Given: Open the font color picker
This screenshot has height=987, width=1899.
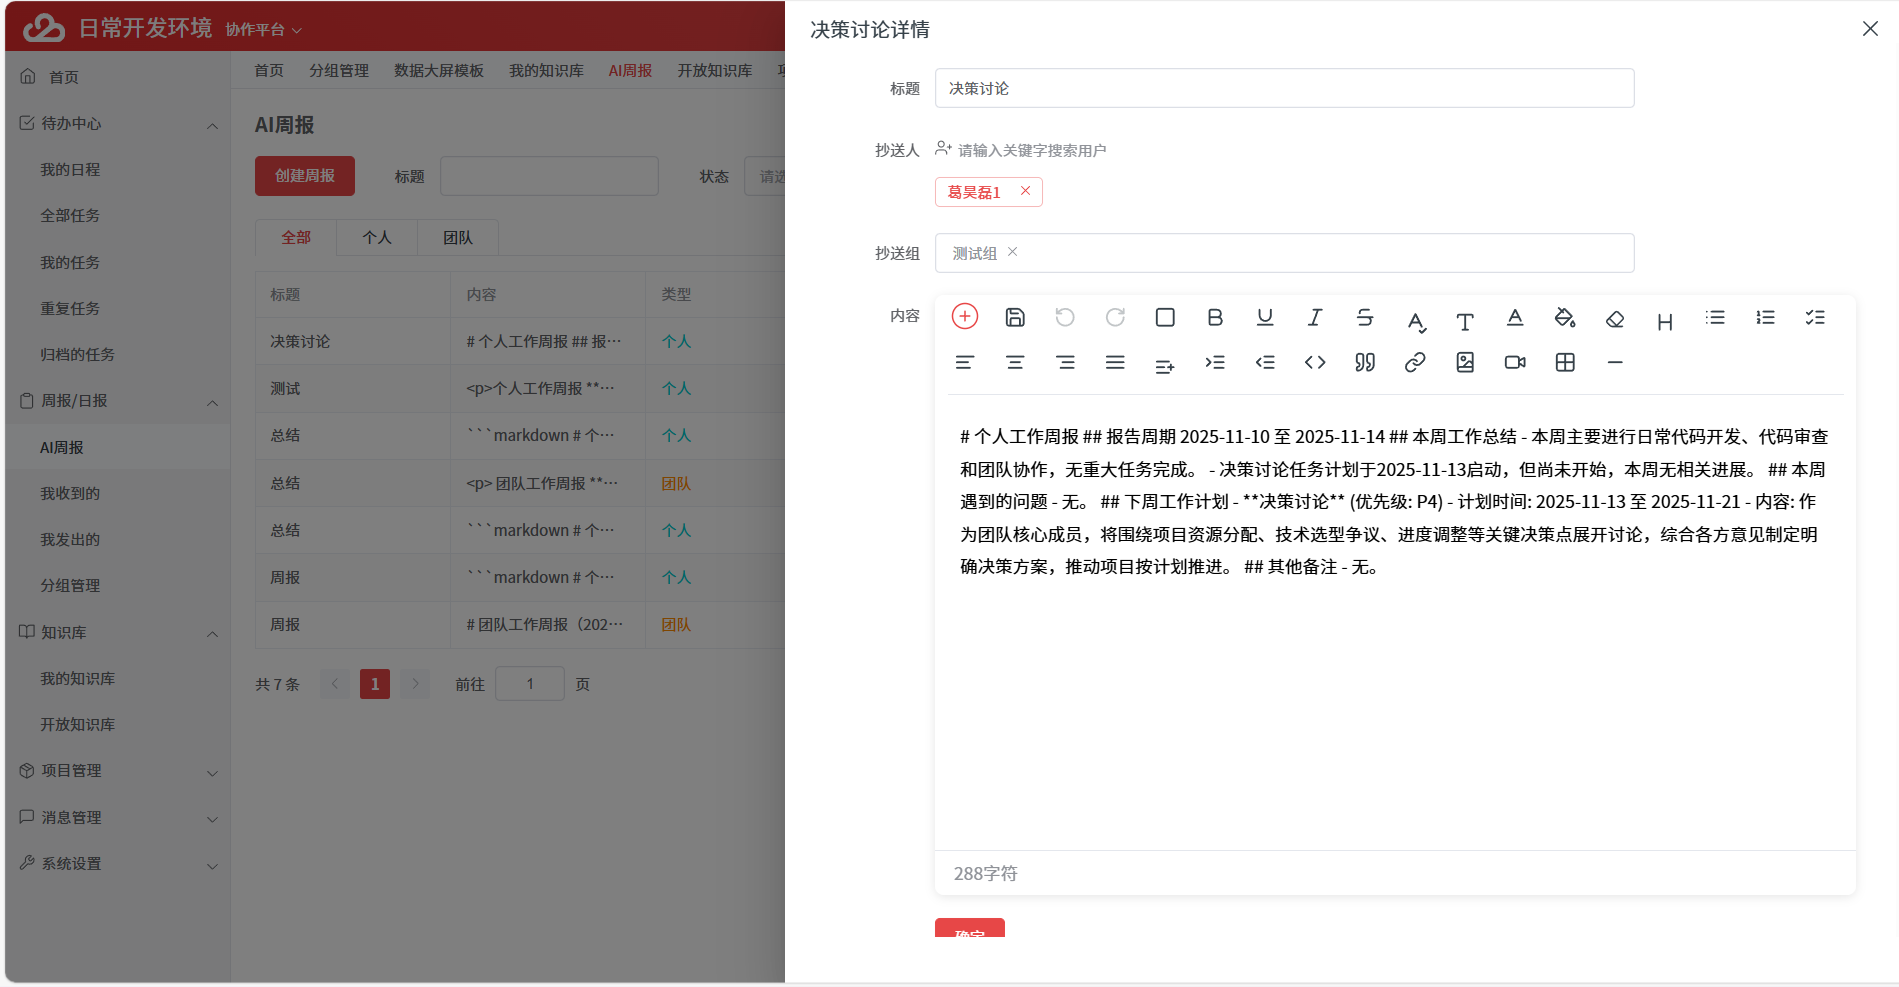Looking at the screenshot, I should pyautogui.click(x=1515, y=317).
